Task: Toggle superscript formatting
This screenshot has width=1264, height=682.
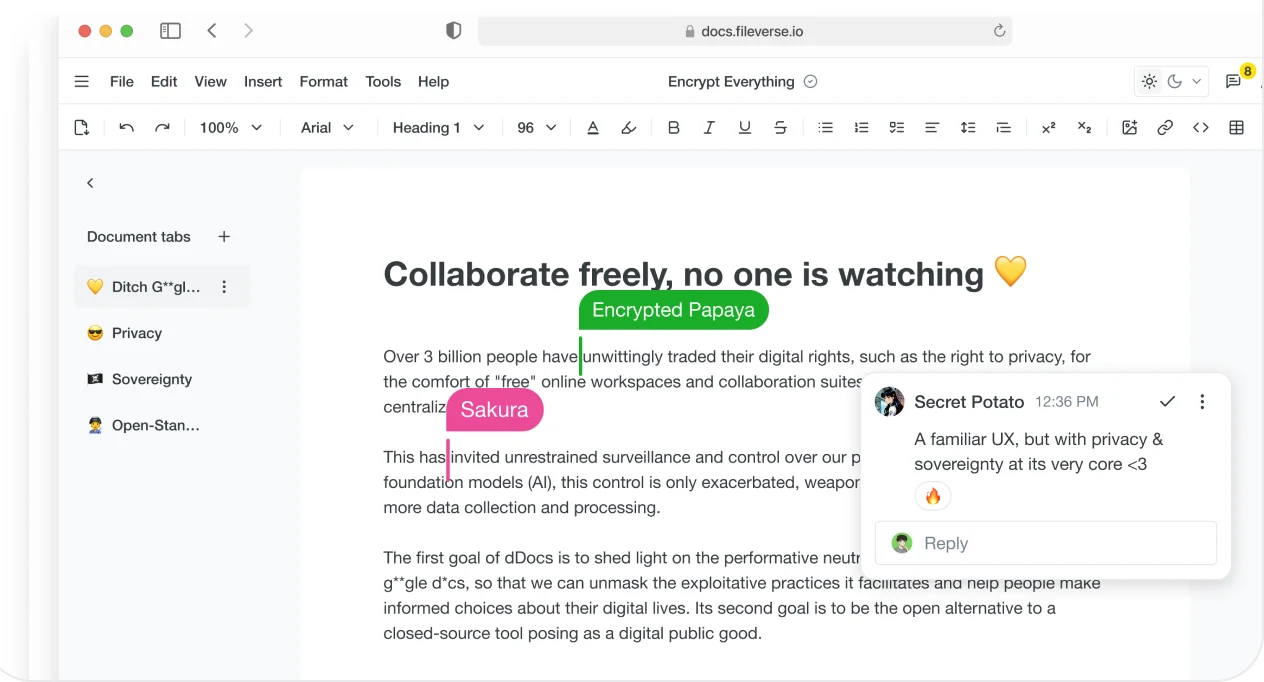Action: 1048,128
